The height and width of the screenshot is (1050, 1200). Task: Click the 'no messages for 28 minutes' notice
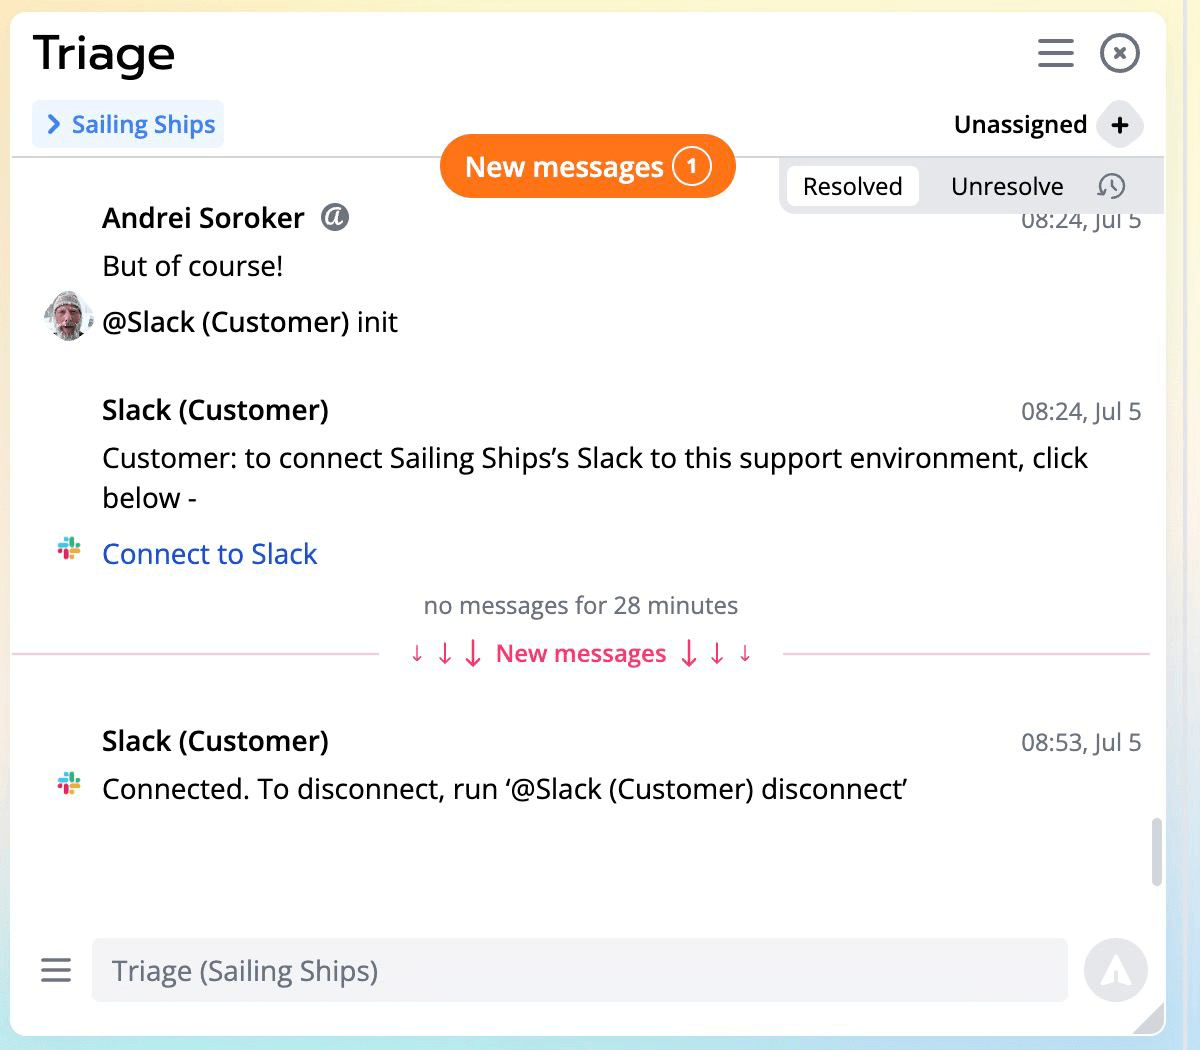(581, 605)
